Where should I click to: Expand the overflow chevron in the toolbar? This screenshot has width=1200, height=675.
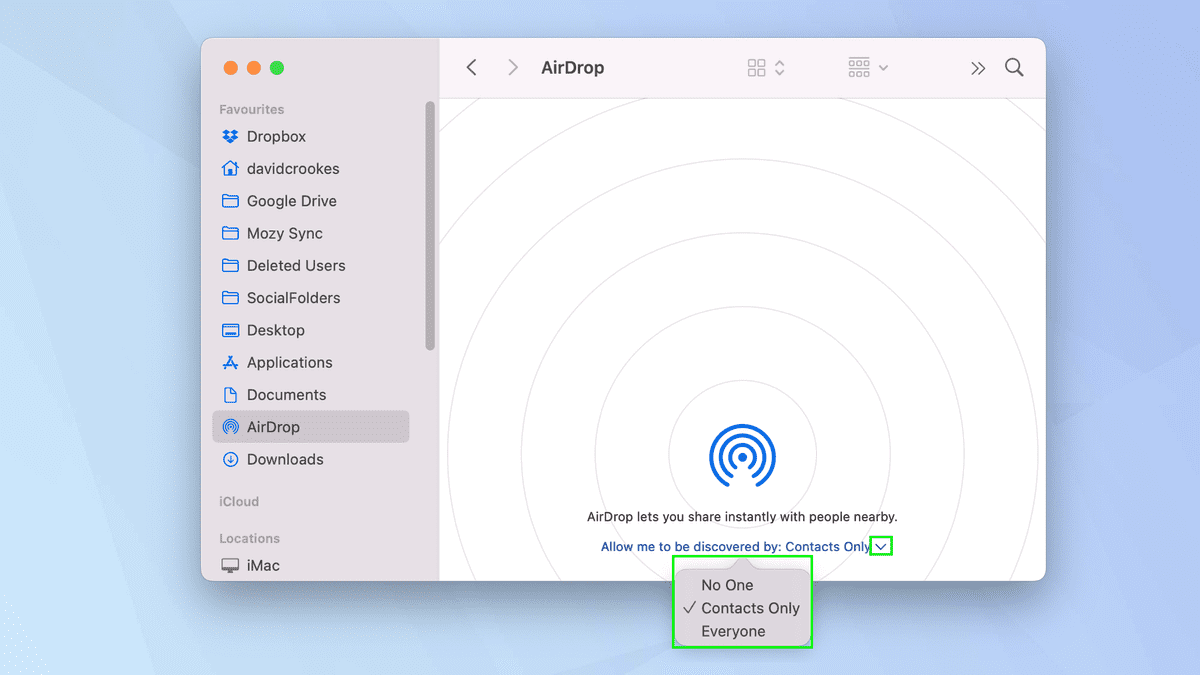pyautogui.click(x=978, y=67)
